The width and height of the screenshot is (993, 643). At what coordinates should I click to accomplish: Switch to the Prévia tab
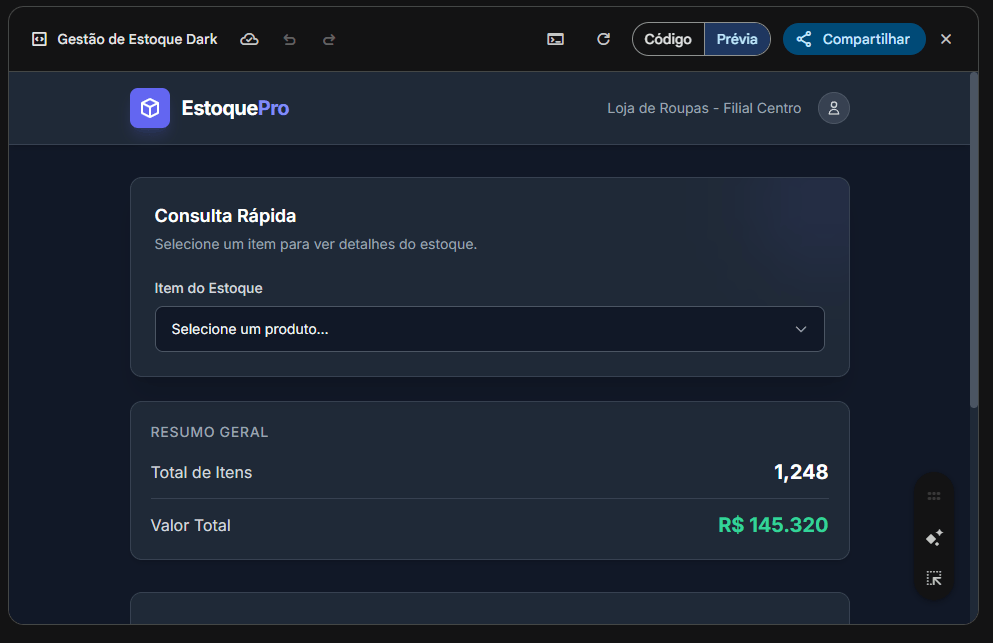pyautogui.click(x=737, y=39)
